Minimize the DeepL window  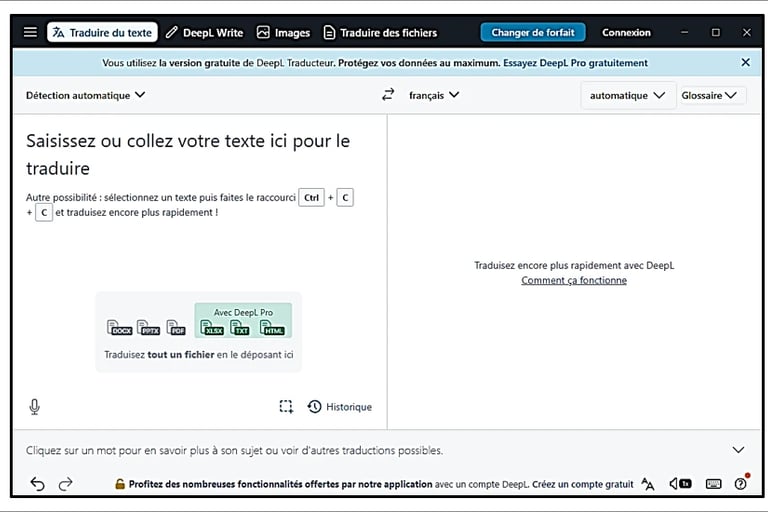coord(684,32)
